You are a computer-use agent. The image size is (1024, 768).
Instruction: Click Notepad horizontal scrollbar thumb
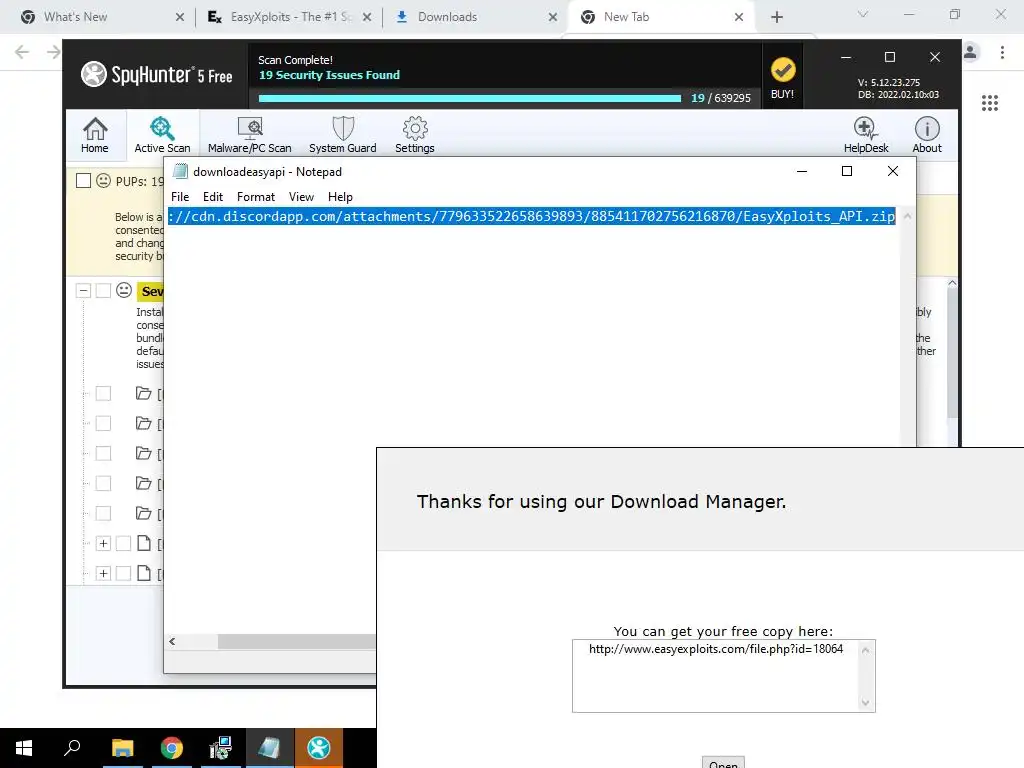click(x=296, y=641)
